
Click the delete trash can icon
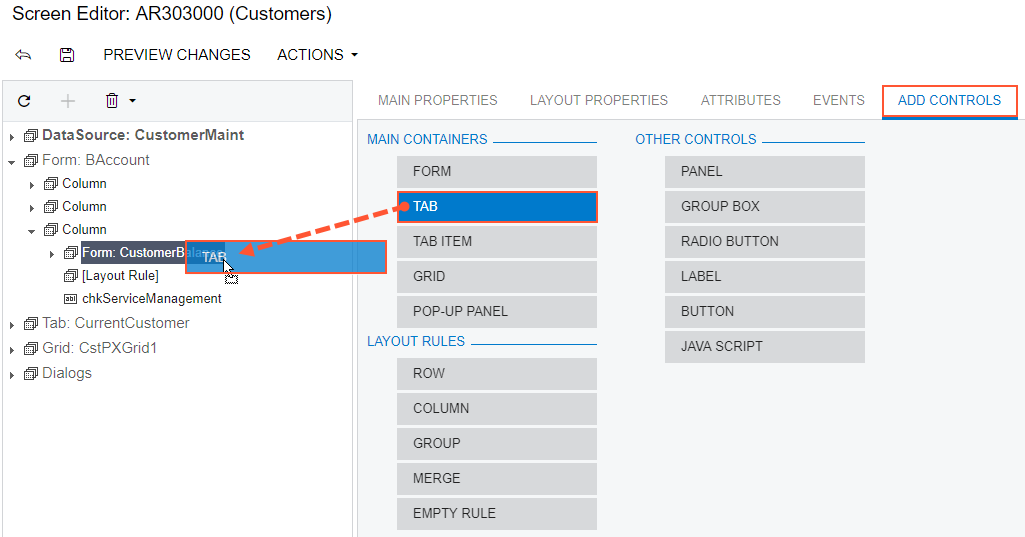(x=112, y=101)
